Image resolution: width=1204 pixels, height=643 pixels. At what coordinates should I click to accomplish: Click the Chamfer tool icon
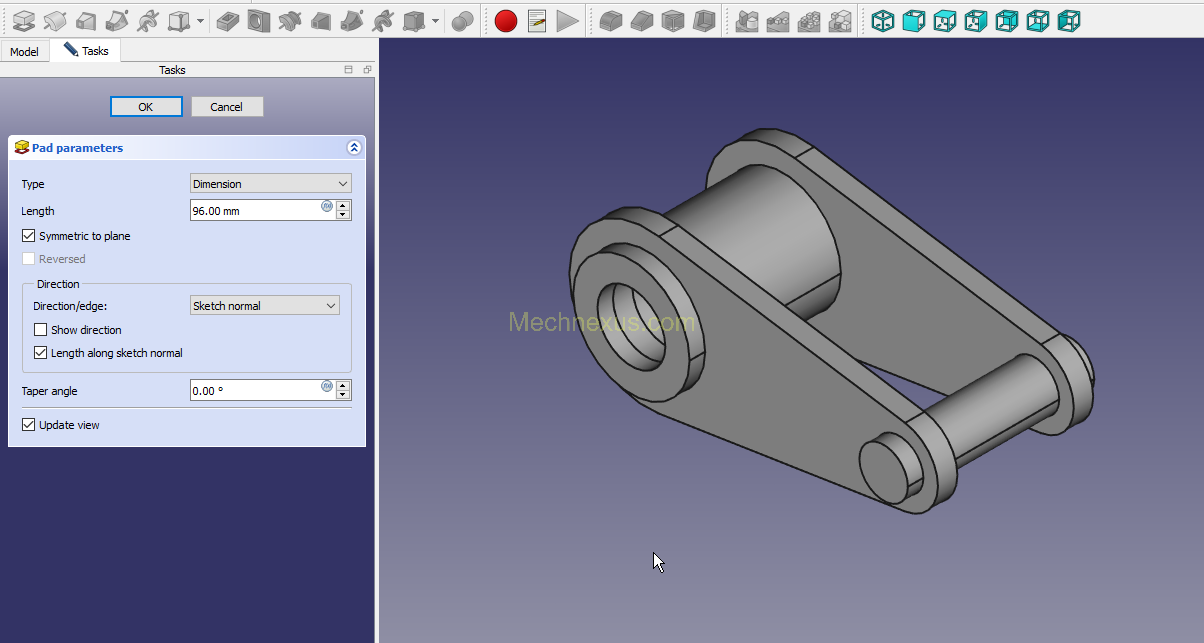641,20
